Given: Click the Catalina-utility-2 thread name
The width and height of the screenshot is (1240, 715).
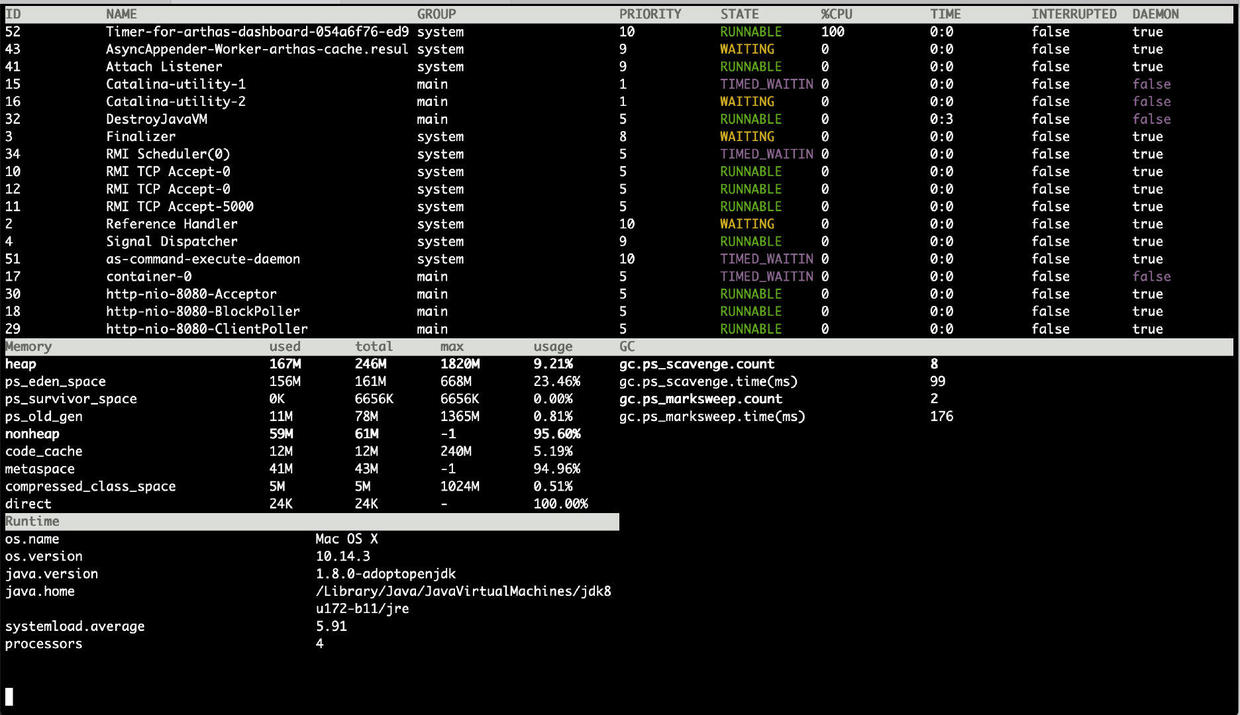Looking at the screenshot, I should point(176,101).
